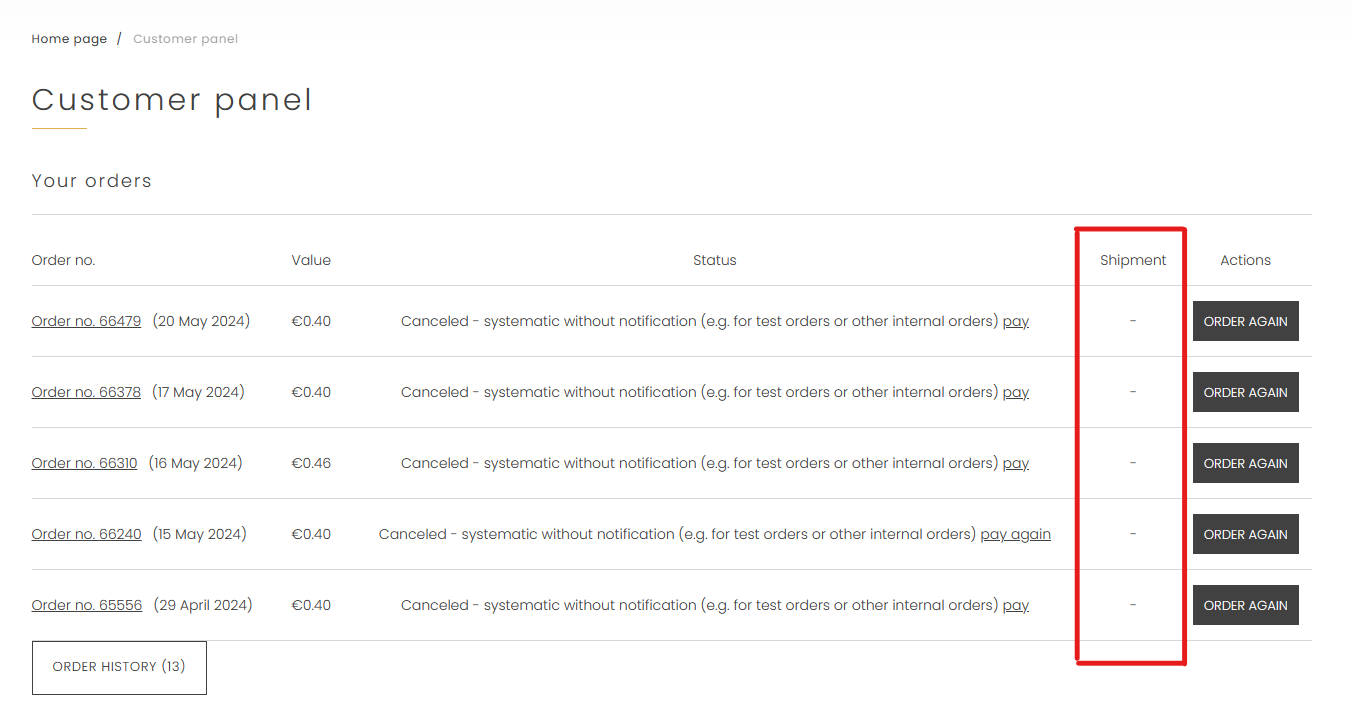Open Order no. 65556 details
The image size is (1352, 723).
(x=87, y=605)
